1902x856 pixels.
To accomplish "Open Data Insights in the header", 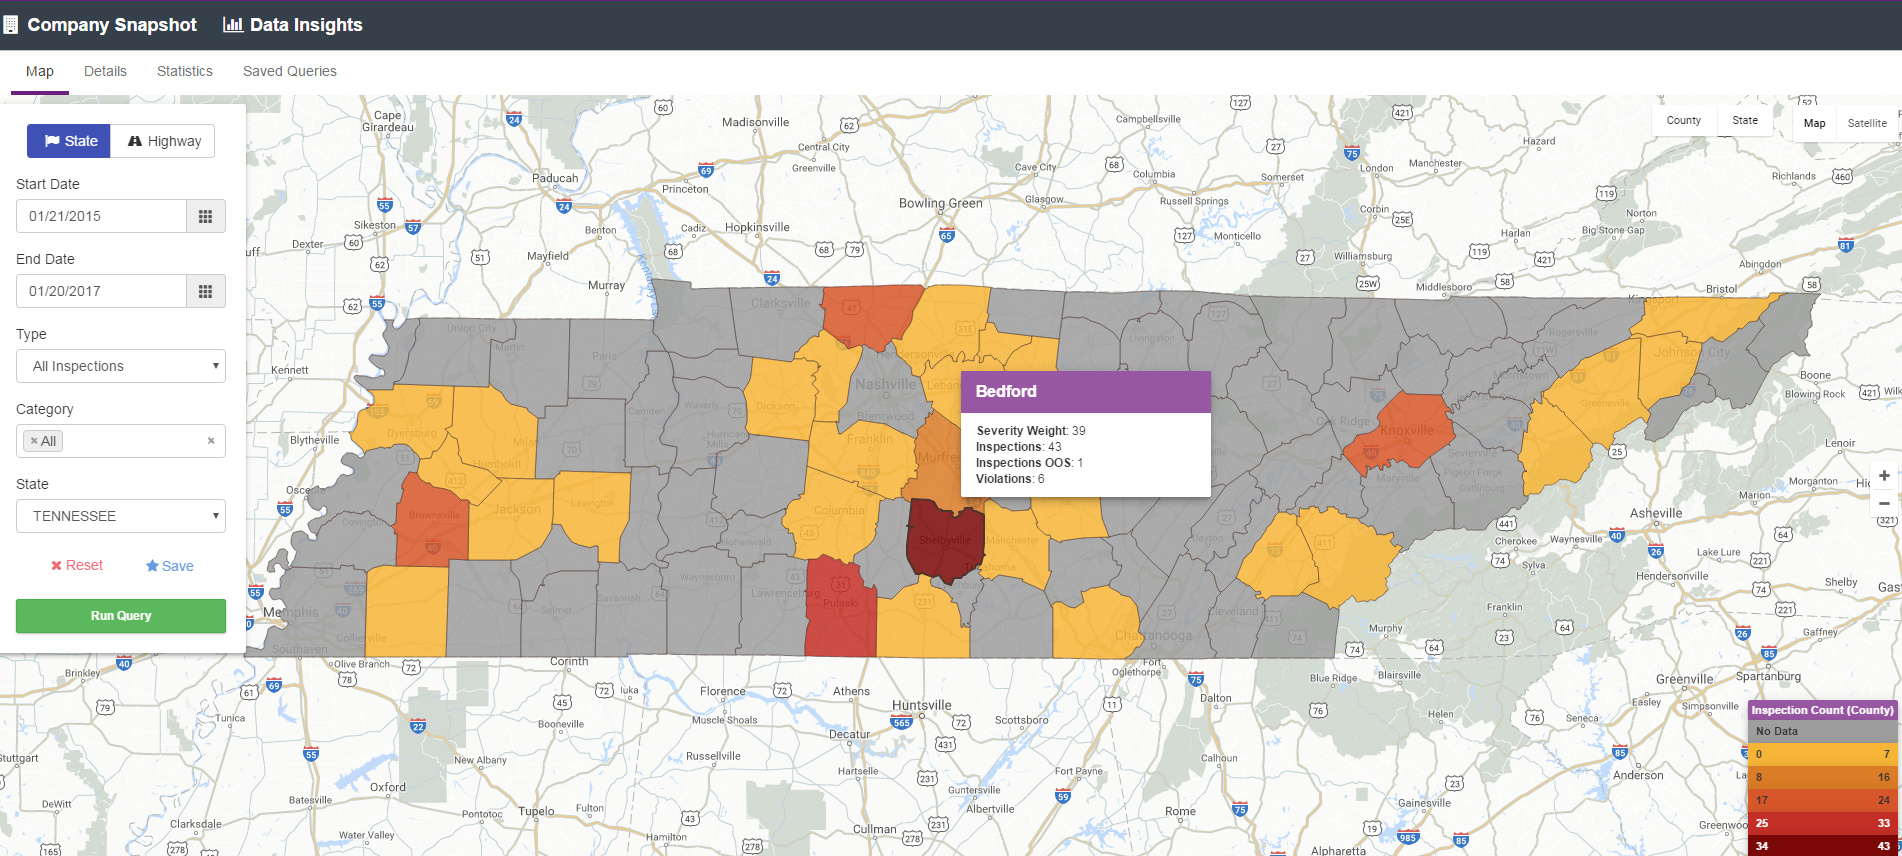I will point(306,25).
